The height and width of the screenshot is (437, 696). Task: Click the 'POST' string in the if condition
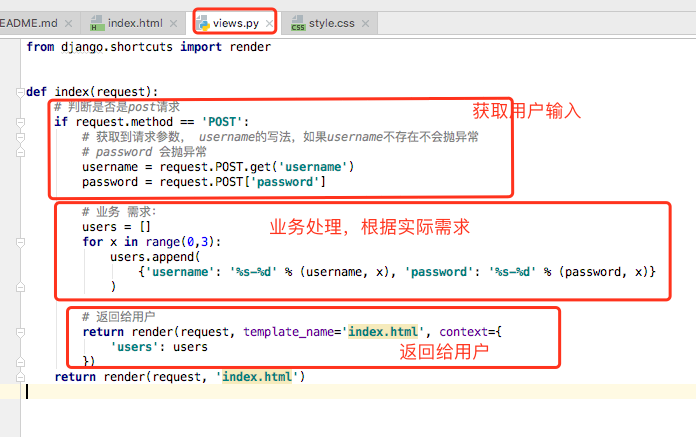pyautogui.click(x=222, y=122)
